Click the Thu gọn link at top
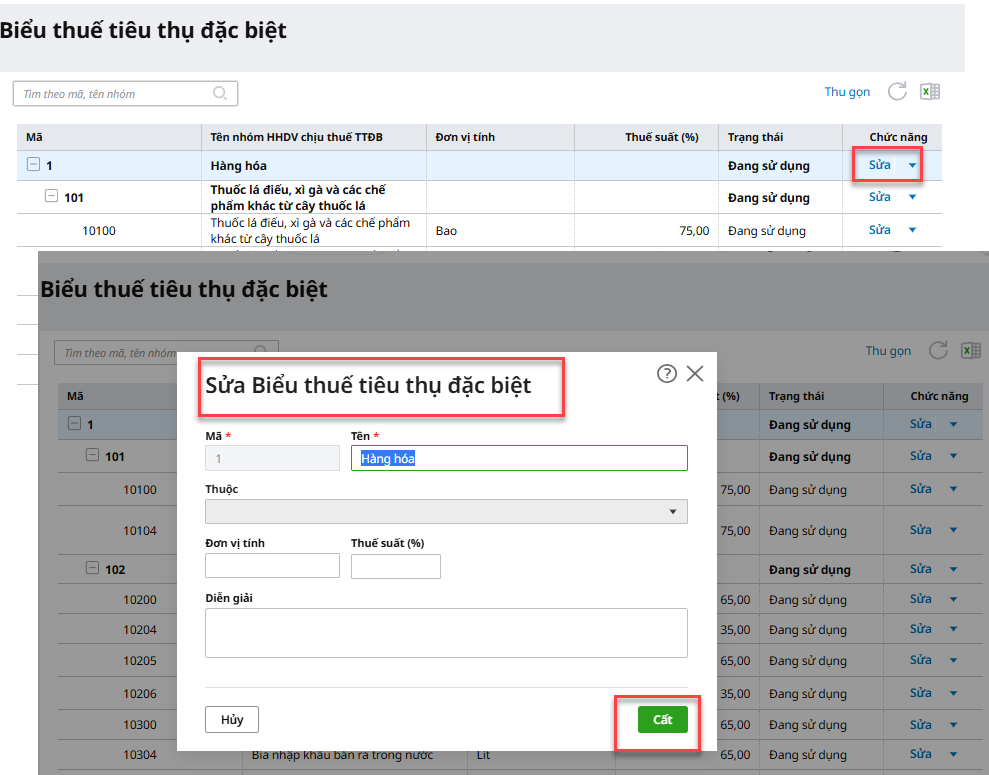989x775 pixels. (x=847, y=92)
